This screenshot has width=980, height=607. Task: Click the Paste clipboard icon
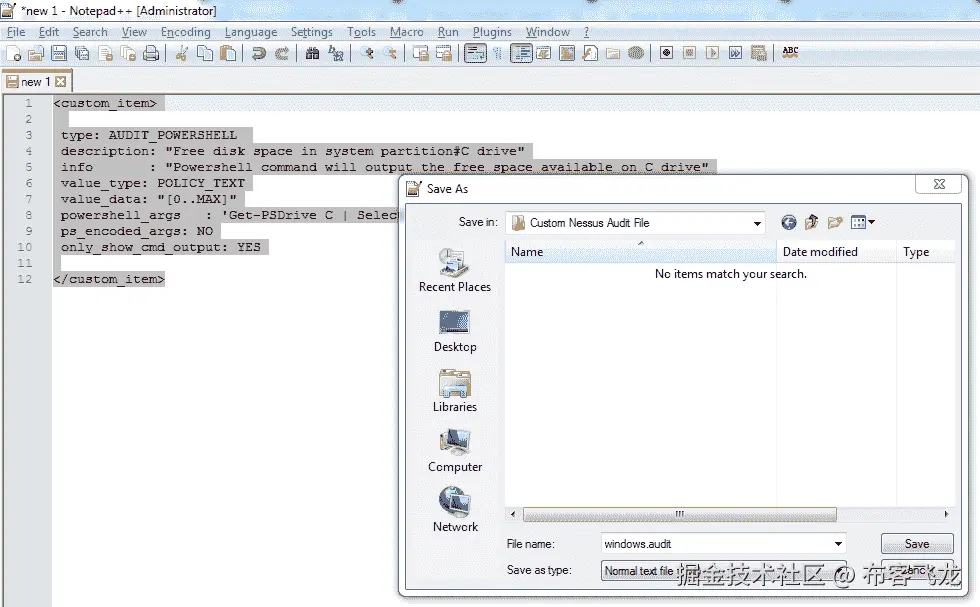point(228,54)
